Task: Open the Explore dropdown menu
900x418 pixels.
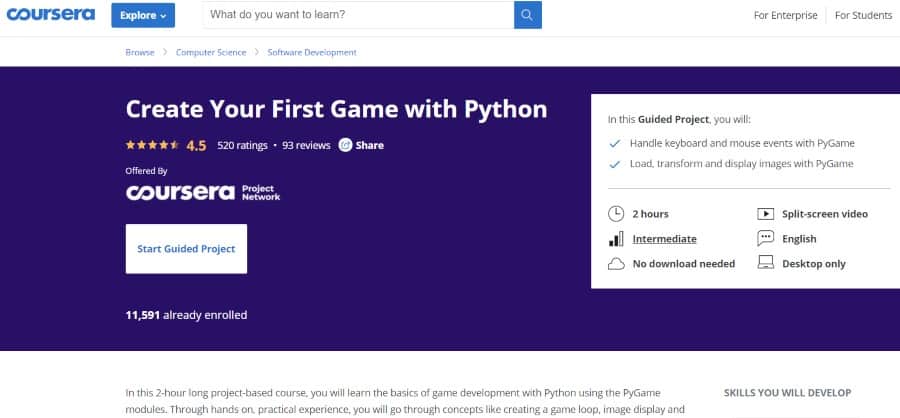Action: (x=143, y=16)
